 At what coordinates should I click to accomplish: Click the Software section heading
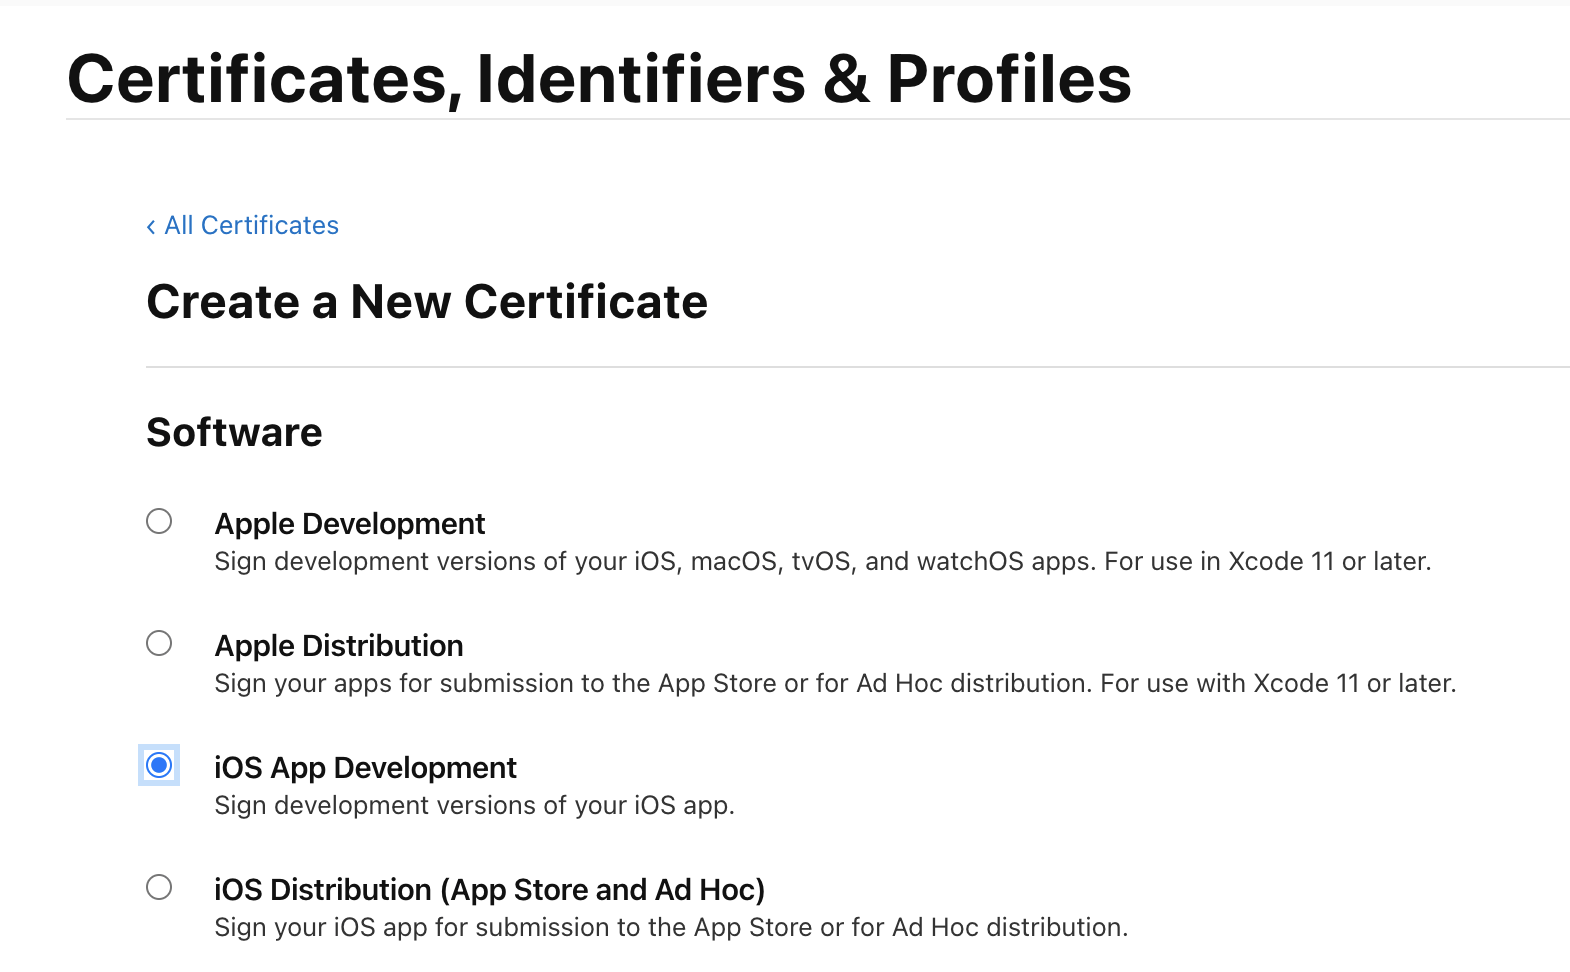click(x=234, y=433)
